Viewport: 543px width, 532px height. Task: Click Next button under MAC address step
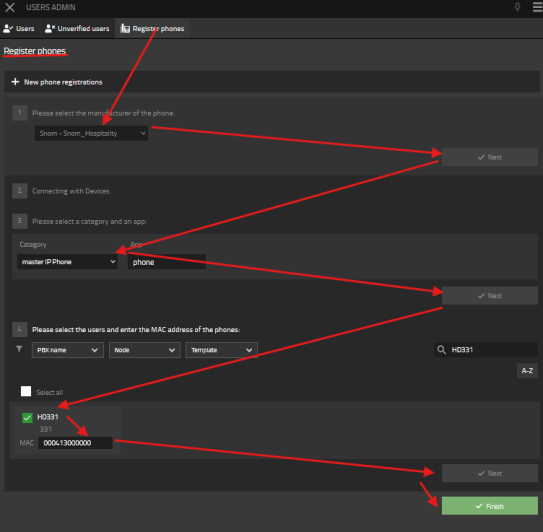[x=490, y=473]
